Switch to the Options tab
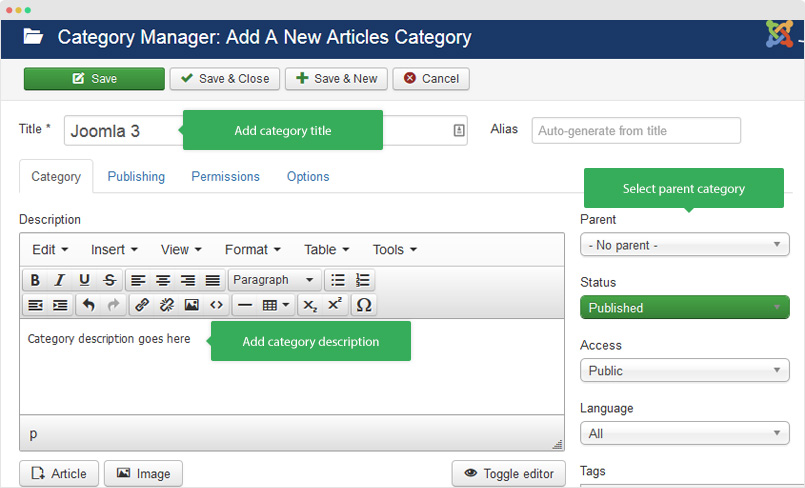 click(x=308, y=177)
